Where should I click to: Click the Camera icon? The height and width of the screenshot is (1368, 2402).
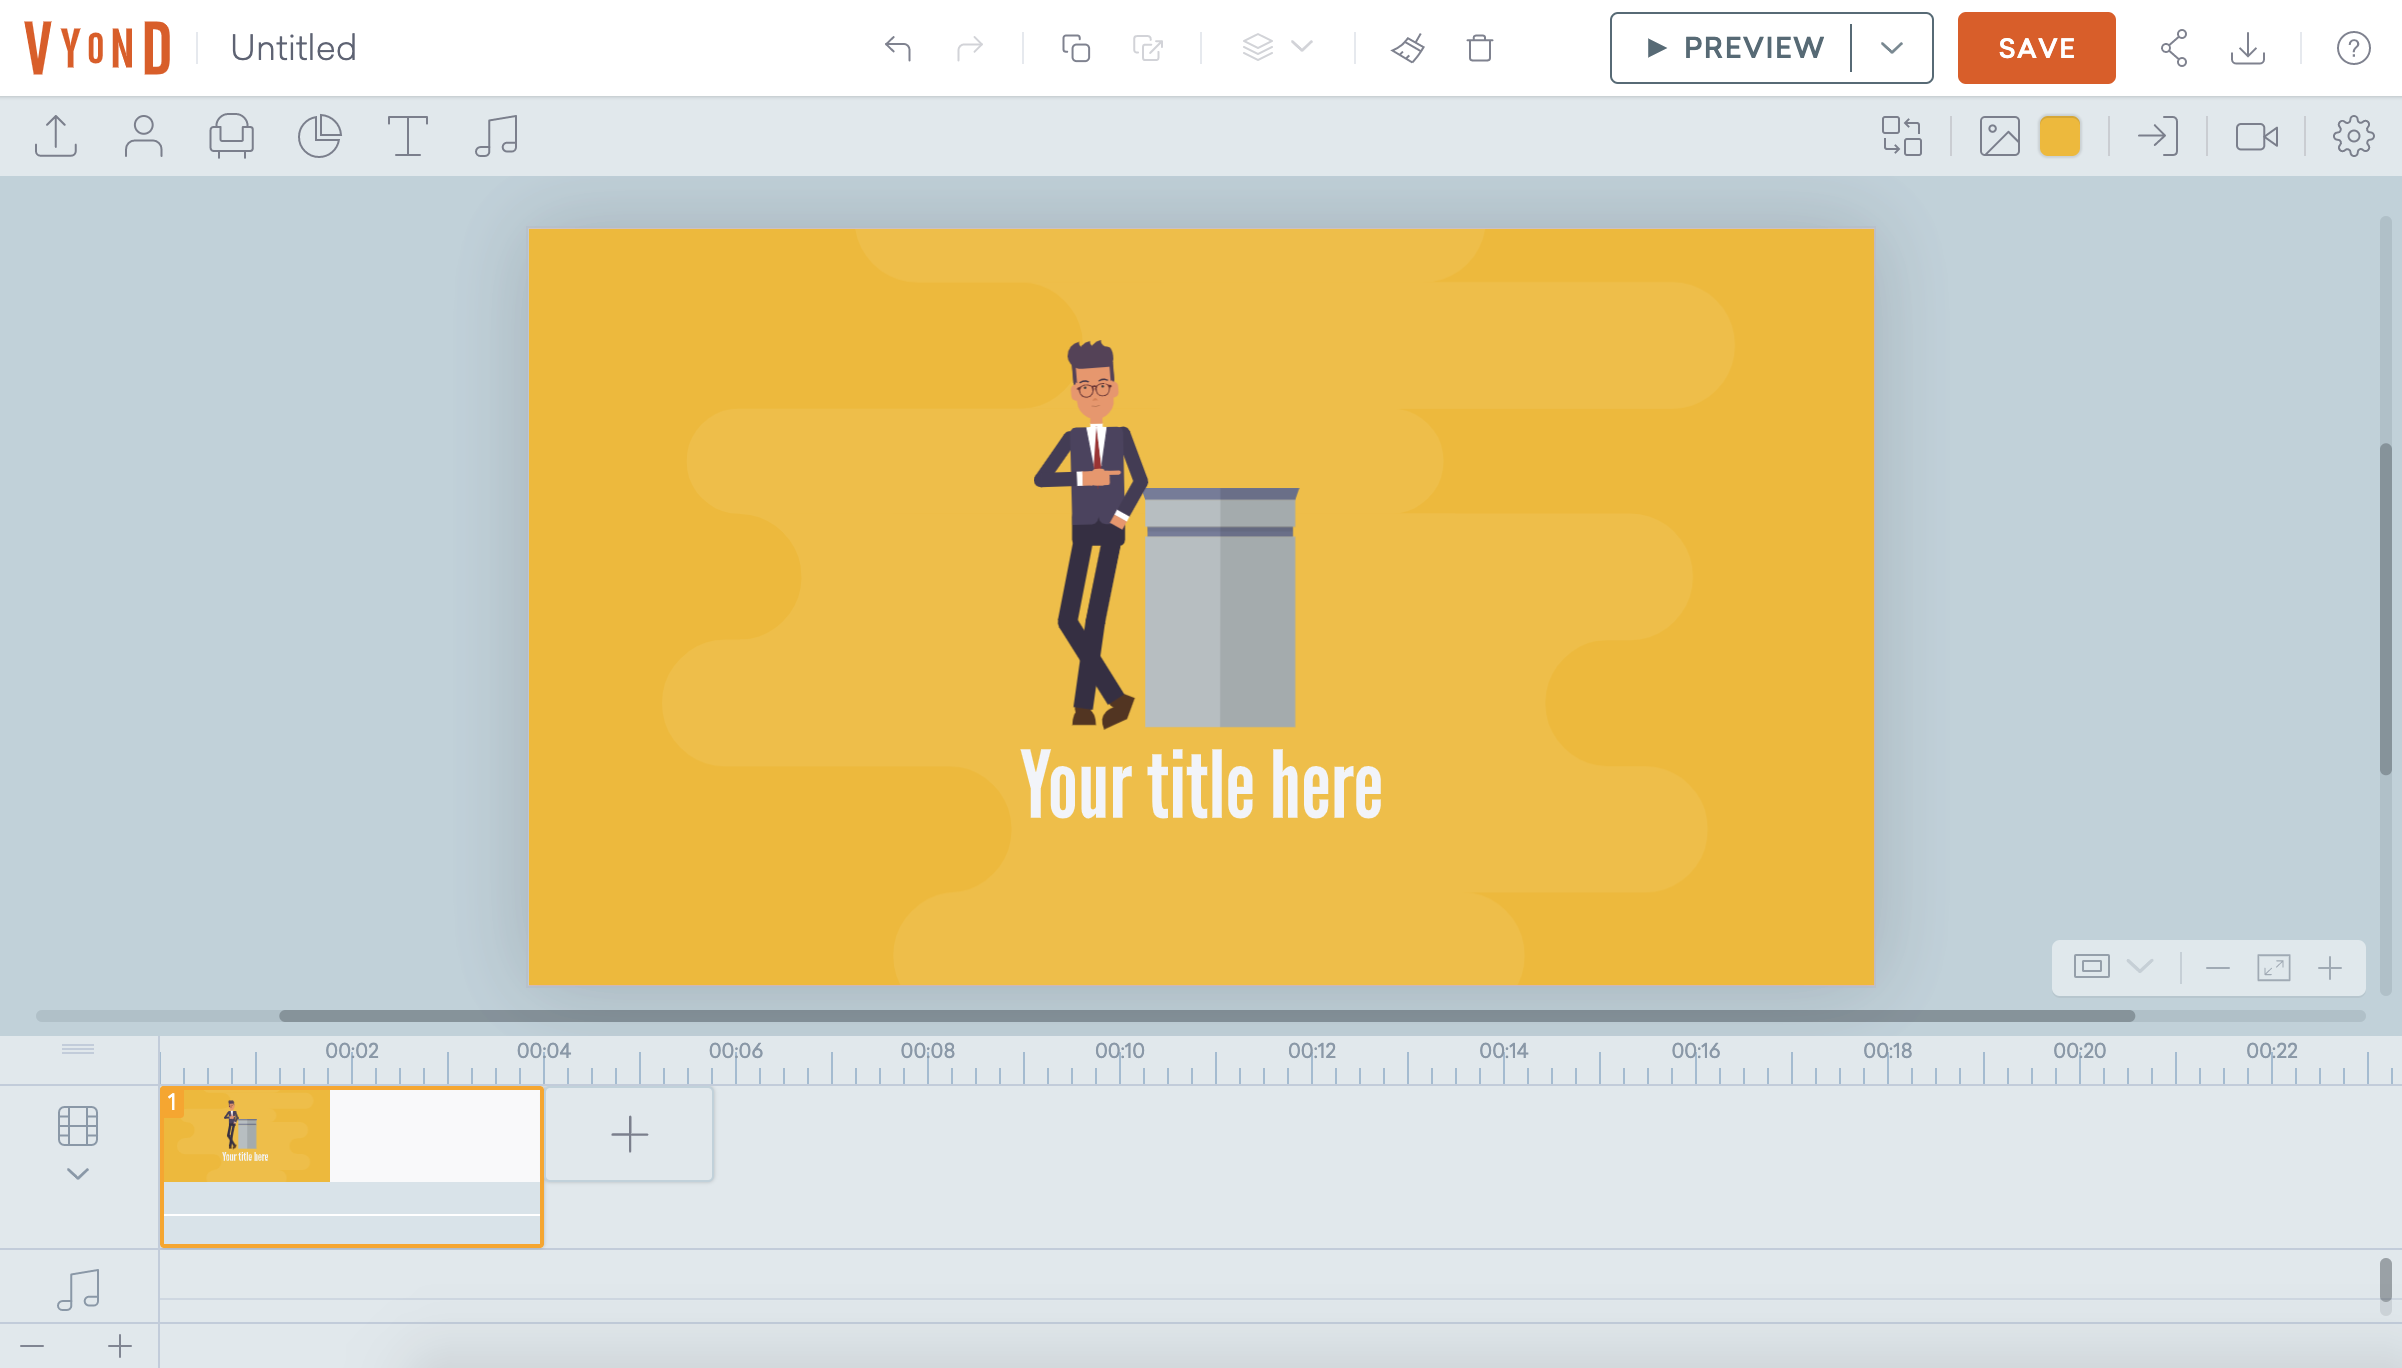point(2256,136)
